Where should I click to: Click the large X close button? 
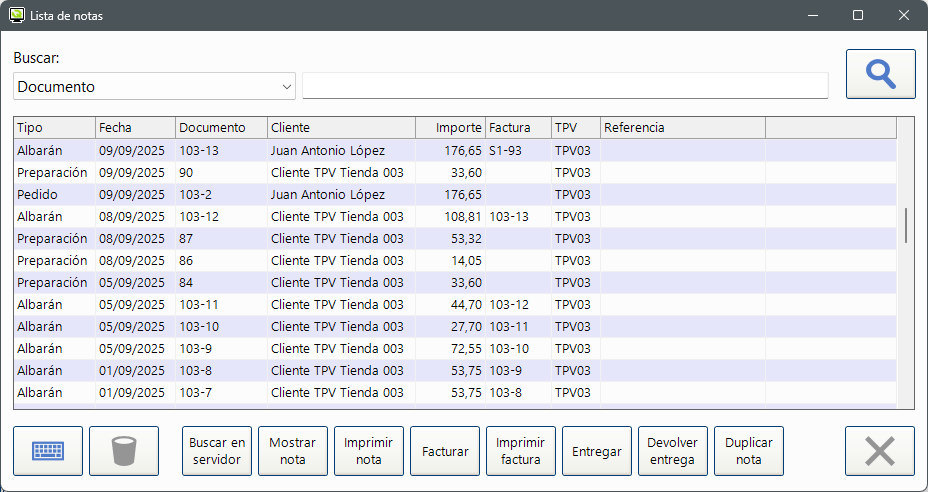[x=879, y=451]
